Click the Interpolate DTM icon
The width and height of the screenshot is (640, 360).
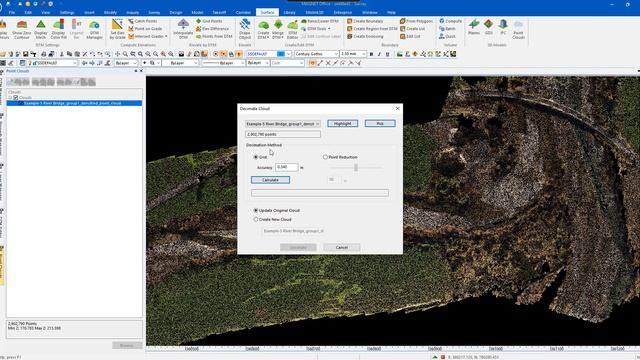click(183, 29)
